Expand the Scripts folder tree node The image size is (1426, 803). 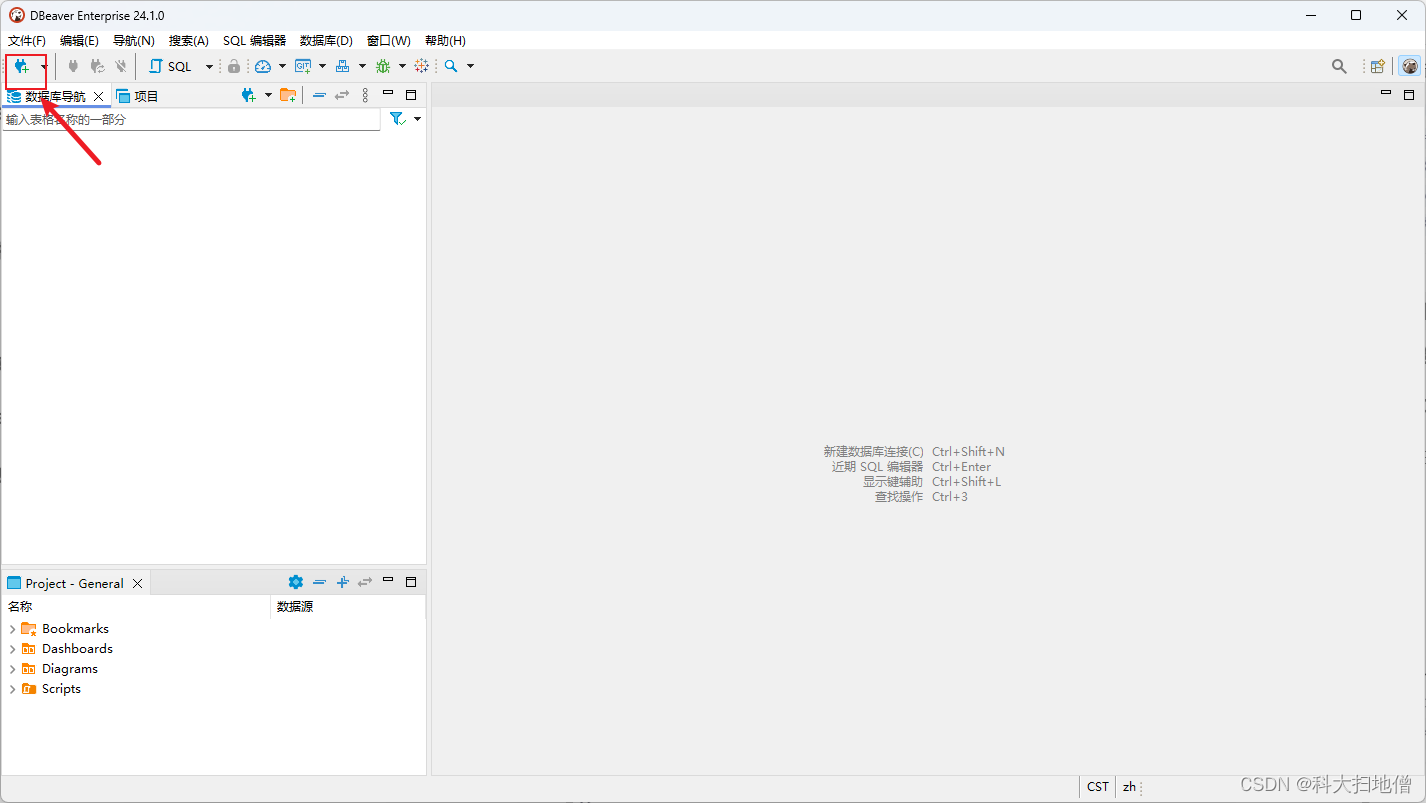(12, 689)
